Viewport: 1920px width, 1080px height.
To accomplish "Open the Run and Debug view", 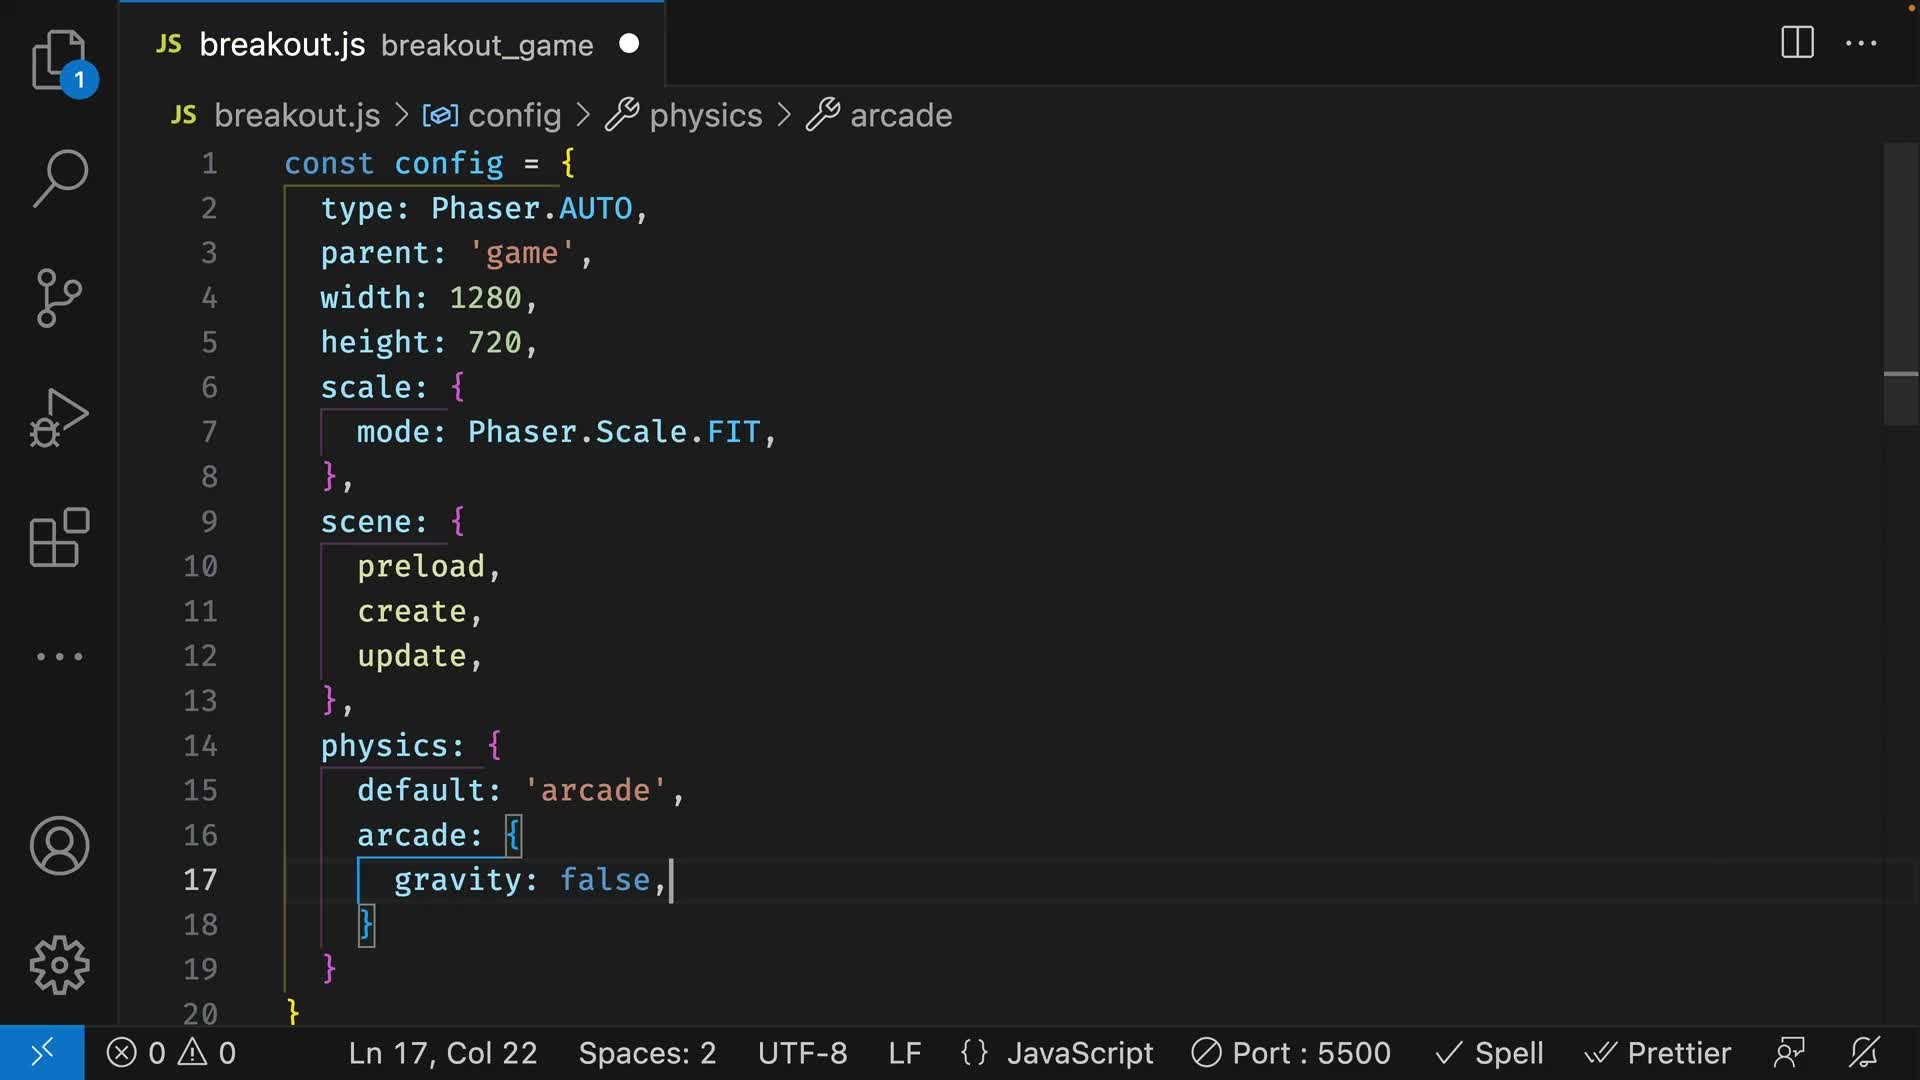I will tap(60, 417).
